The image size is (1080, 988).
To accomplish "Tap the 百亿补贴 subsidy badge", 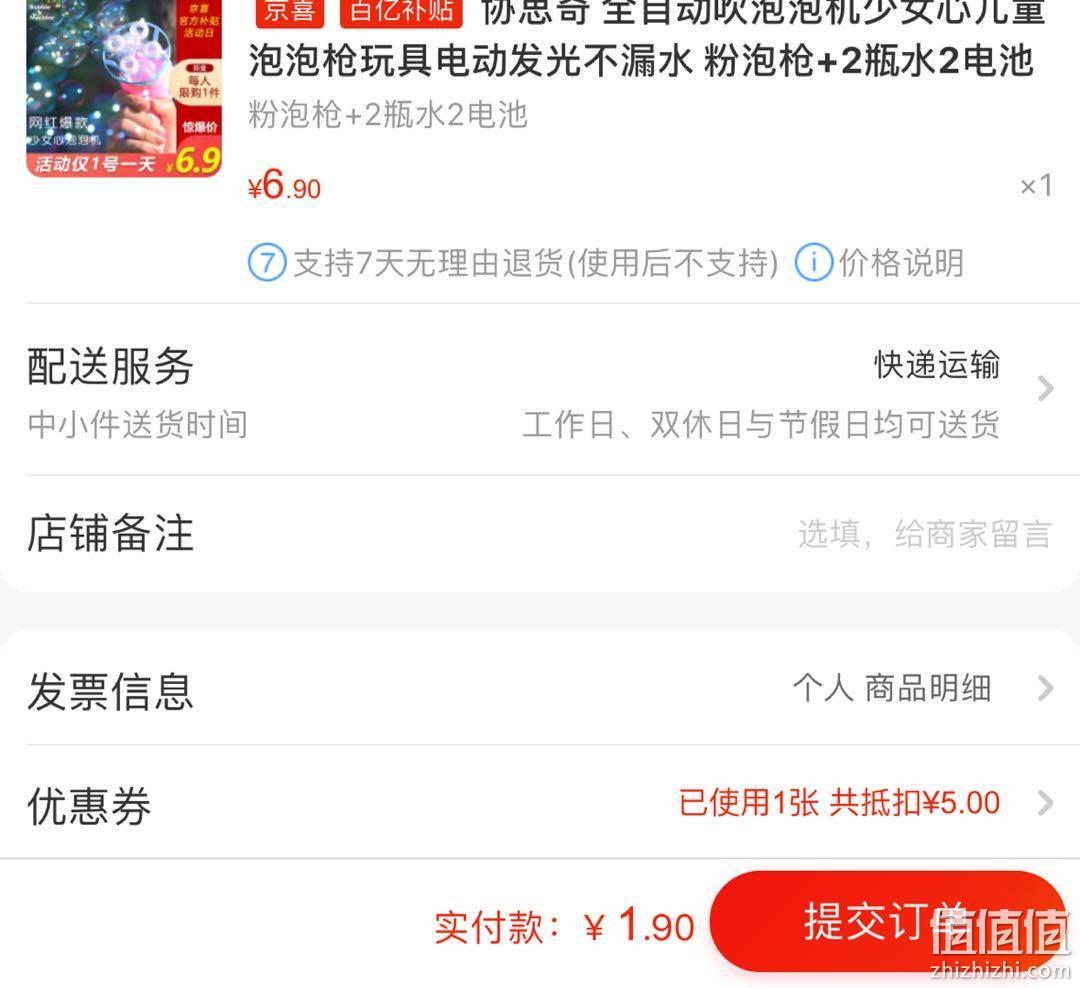I will 402,12.
